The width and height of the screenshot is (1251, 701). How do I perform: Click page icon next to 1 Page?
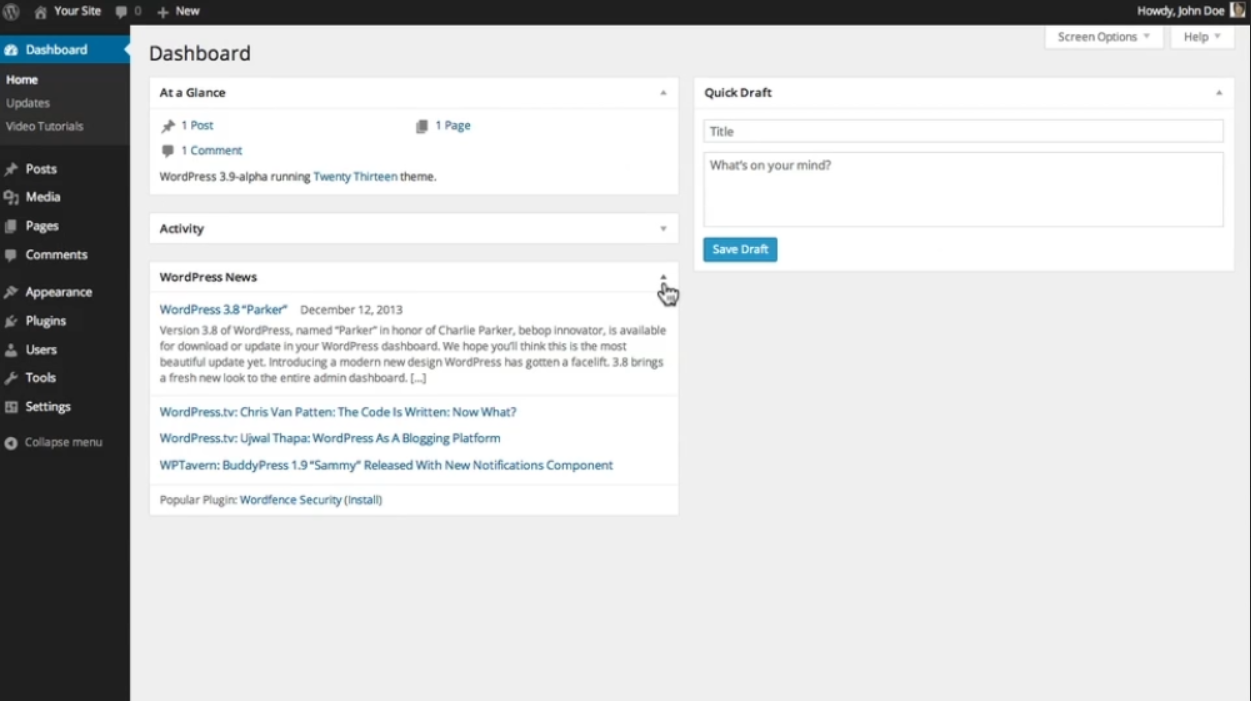(x=422, y=126)
